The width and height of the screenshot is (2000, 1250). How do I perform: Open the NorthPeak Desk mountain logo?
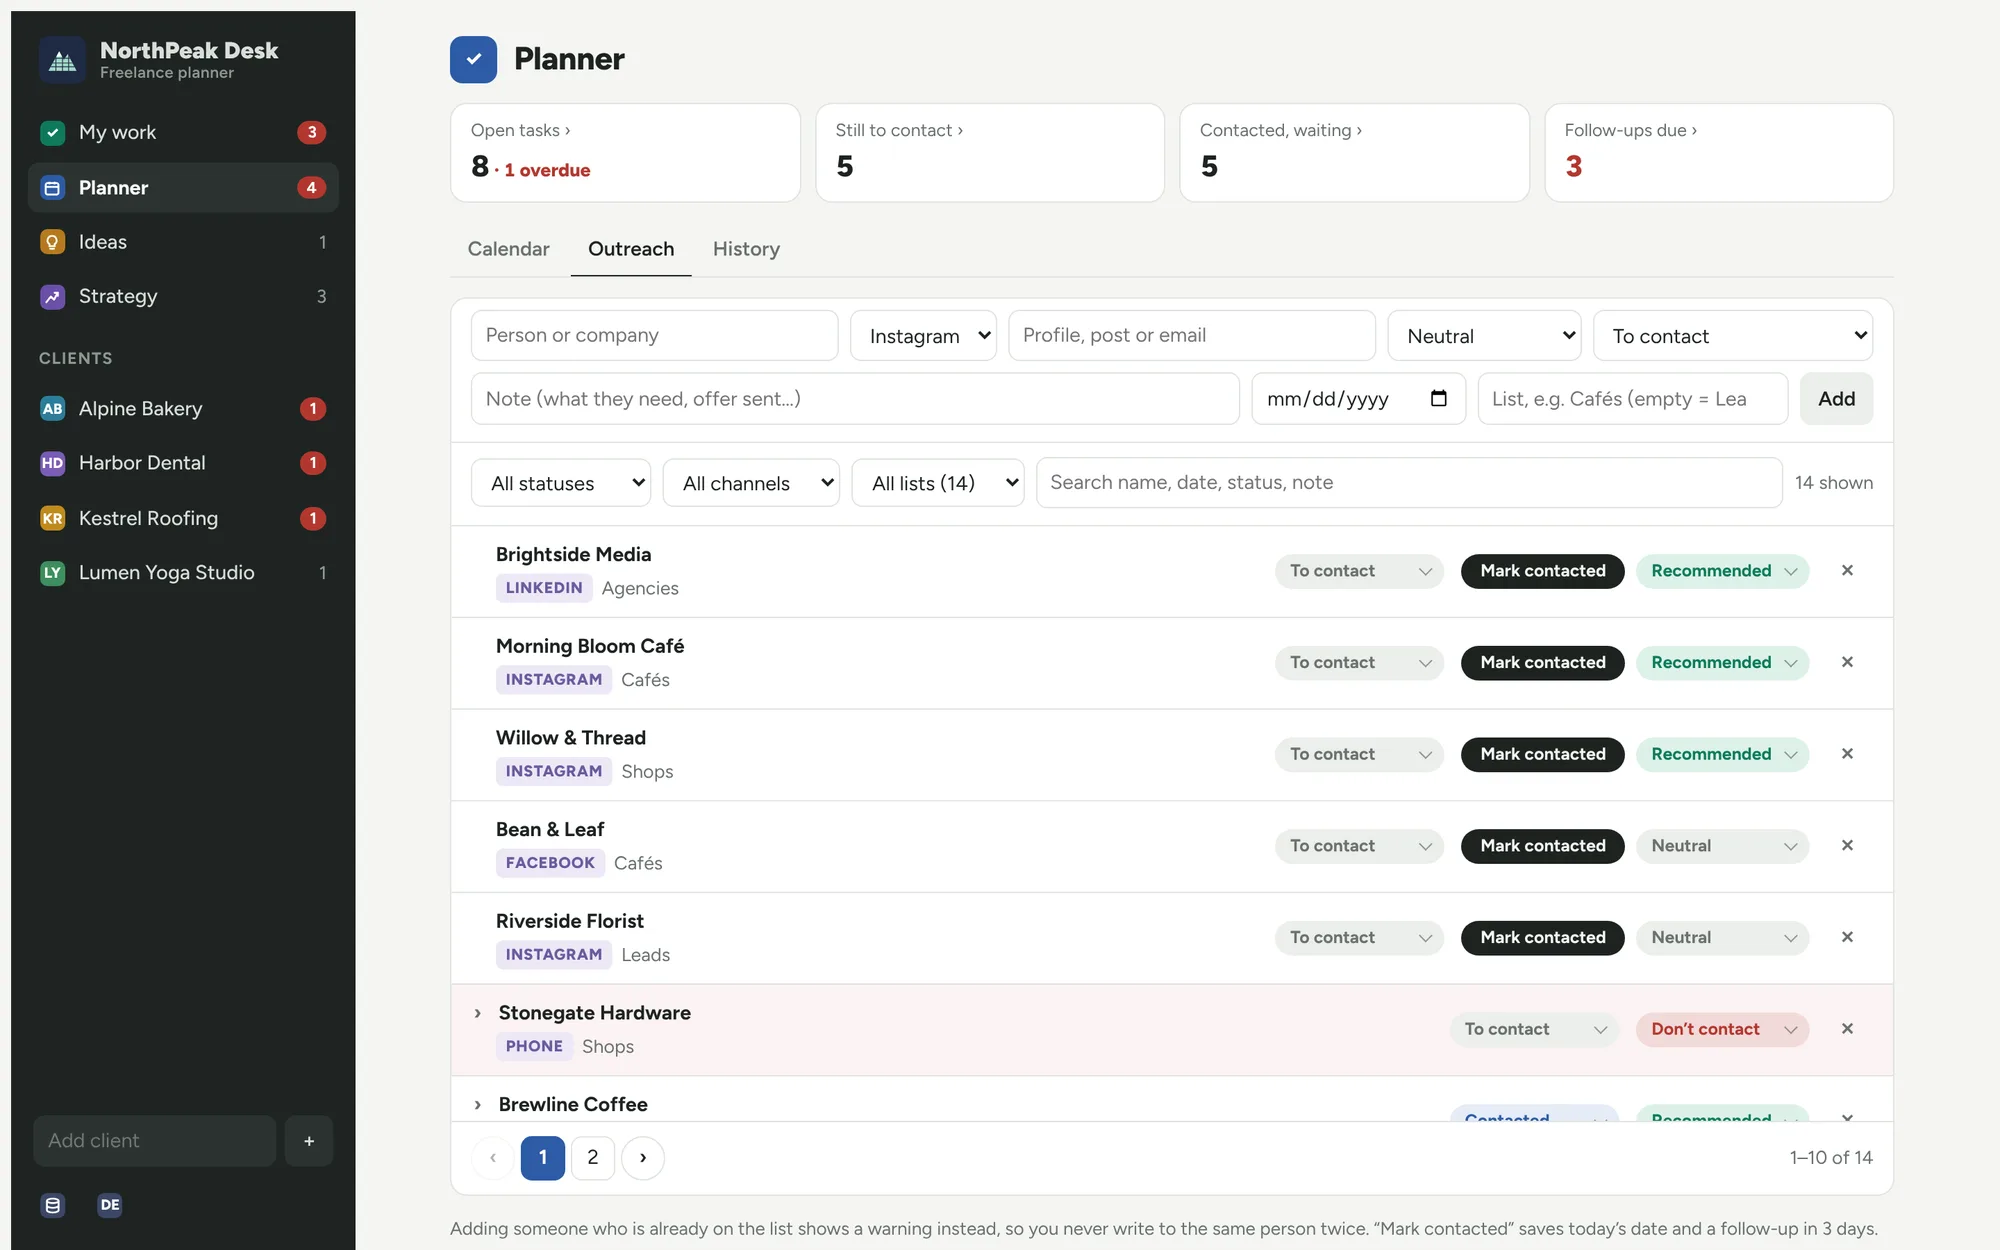coord(62,60)
